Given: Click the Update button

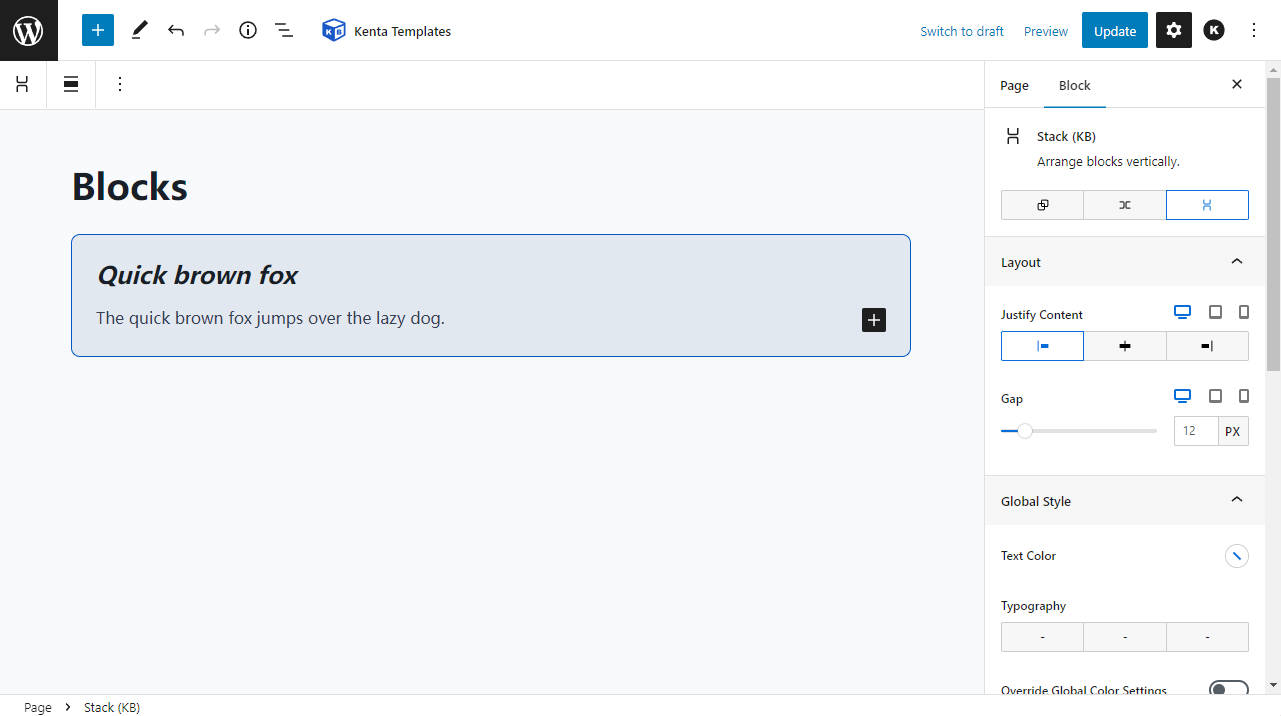Looking at the screenshot, I should [x=1115, y=30].
